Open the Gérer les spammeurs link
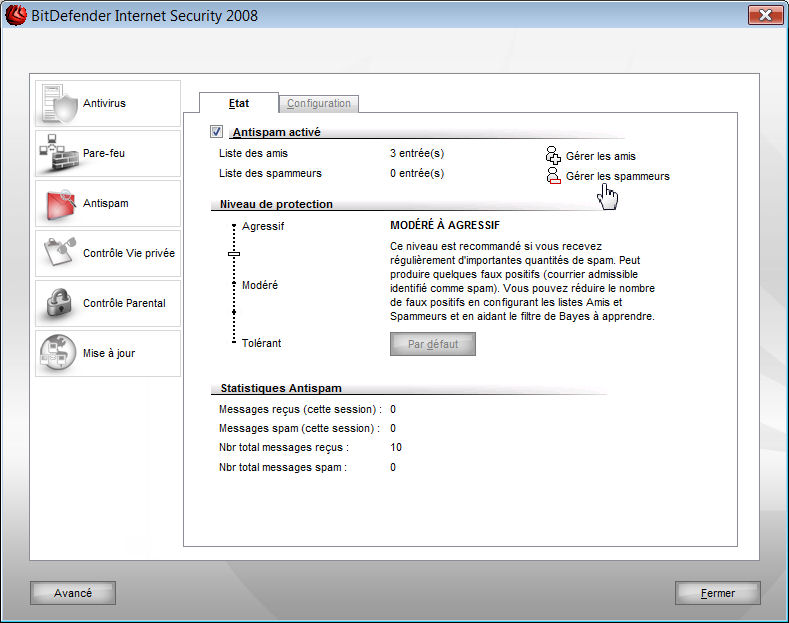This screenshot has width=789, height=623. (617, 176)
